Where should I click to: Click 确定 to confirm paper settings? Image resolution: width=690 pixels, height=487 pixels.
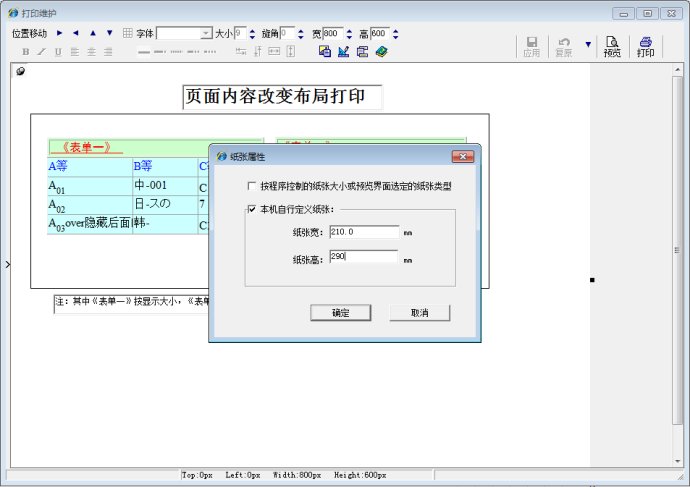click(340, 313)
